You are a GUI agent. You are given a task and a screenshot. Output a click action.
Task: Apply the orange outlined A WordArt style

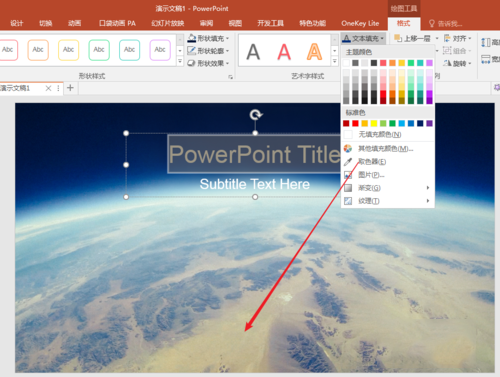pos(314,52)
